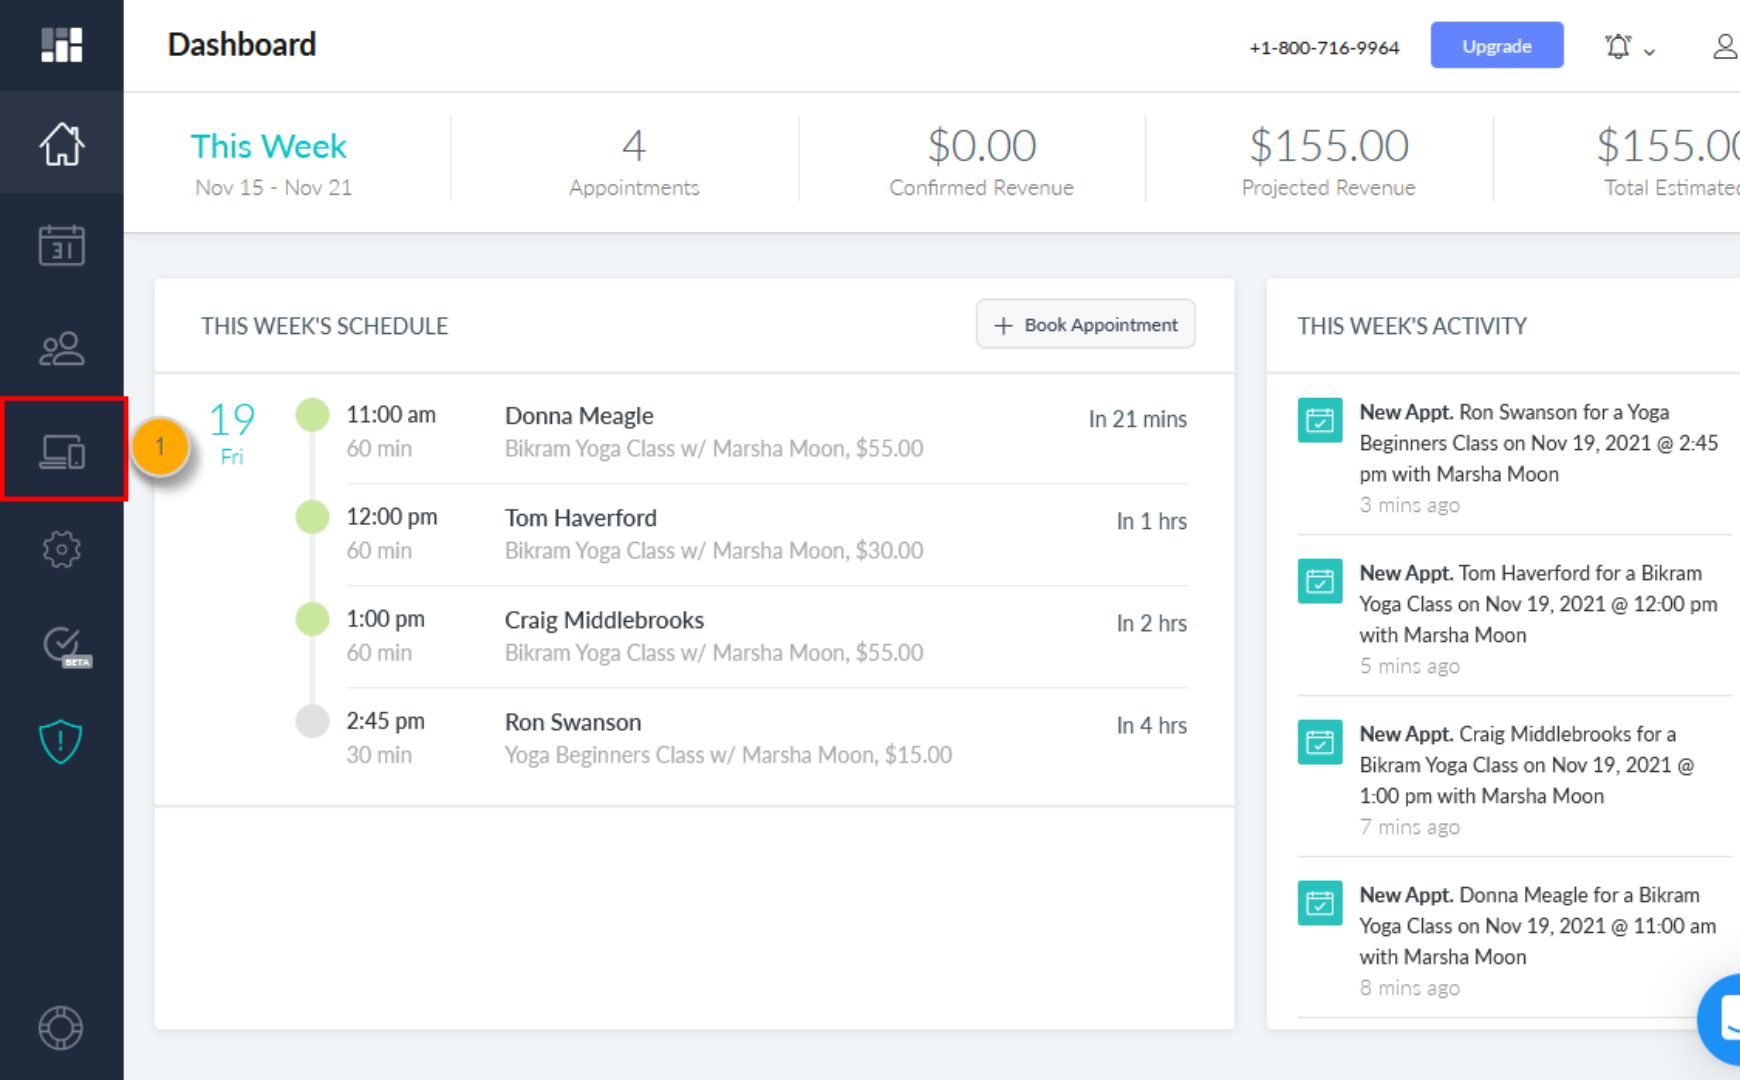Open the Customers sidebar icon
Viewport: 1740px width, 1080px height.
pyautogui.click(x=61, y=348)
